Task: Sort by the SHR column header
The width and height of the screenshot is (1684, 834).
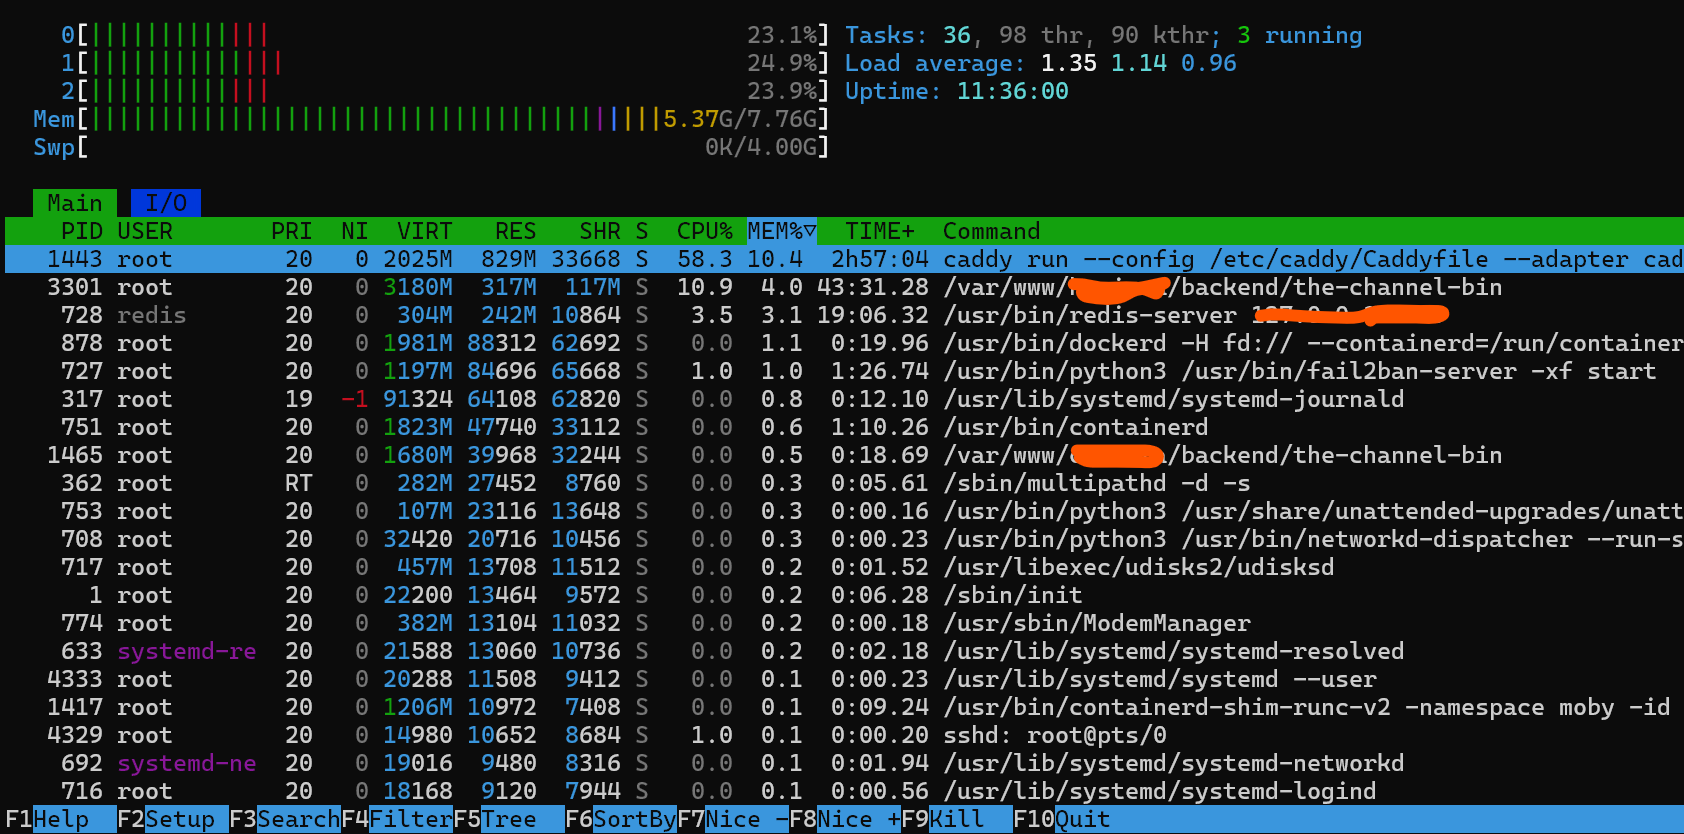Action: pyautogui.click(x=600, y=231)
